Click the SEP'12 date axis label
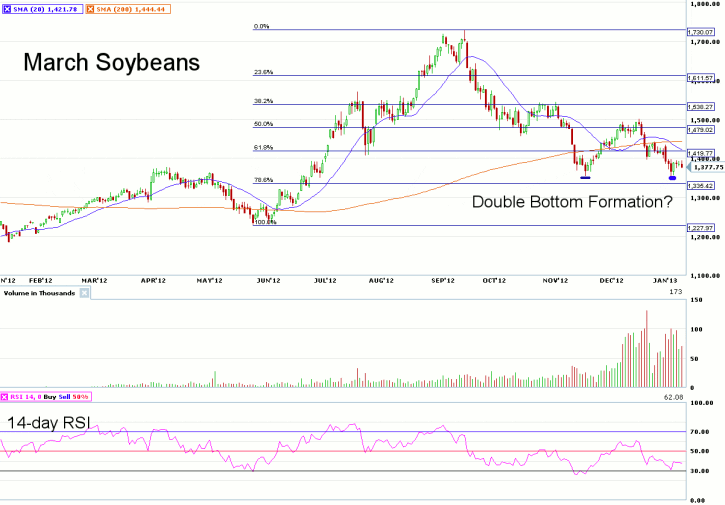Image resolution: width=725 pixels, height=505 pixels. [x=442, y=282]
